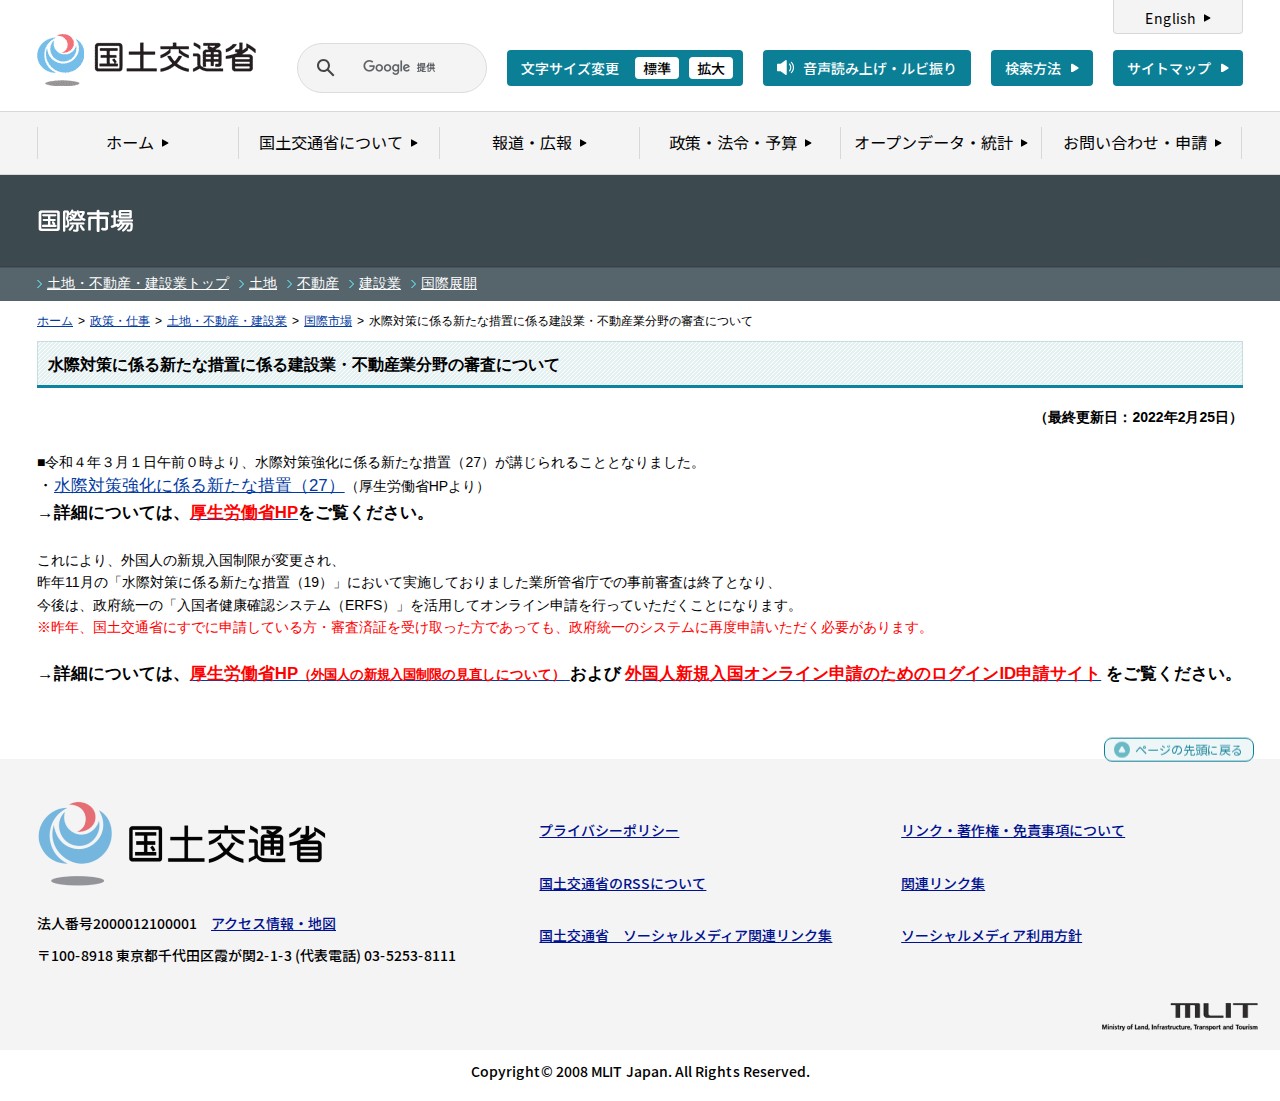Click the MLIT logo in the header
Viewport: 1280px width, 1101px height.
pyautogui.click(x=146, y=59)
